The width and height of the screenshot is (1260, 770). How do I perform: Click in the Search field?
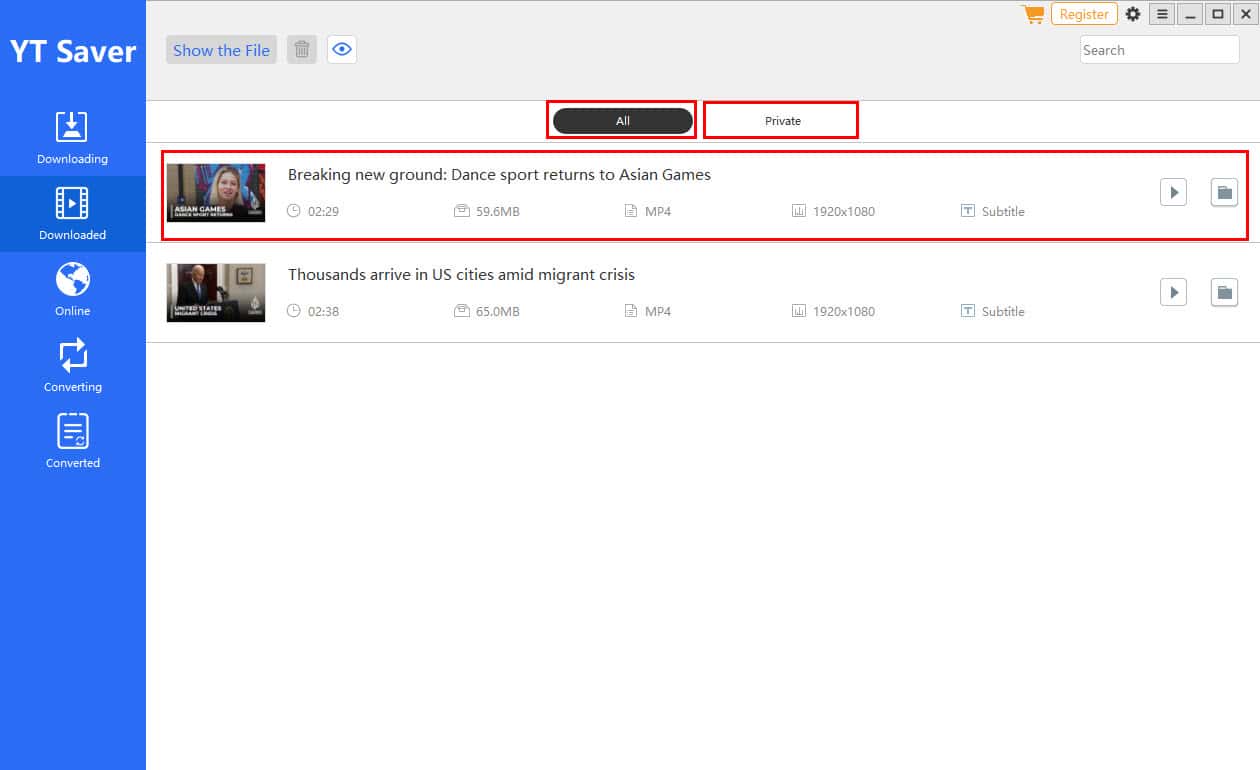(1160, 50)
